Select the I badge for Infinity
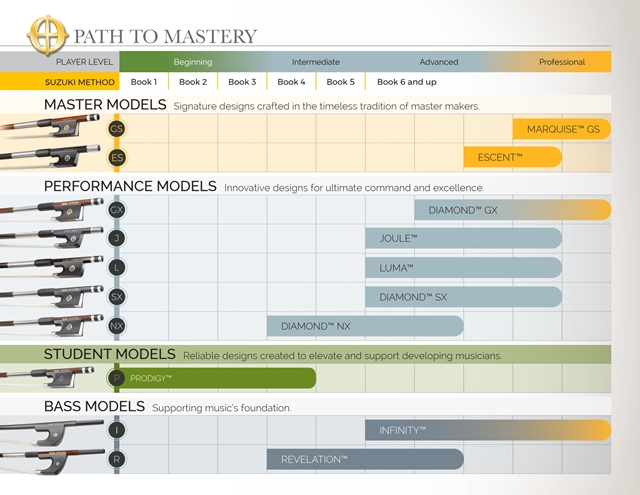The width and height of the screenshot is (640, 495). pos(117,430)
